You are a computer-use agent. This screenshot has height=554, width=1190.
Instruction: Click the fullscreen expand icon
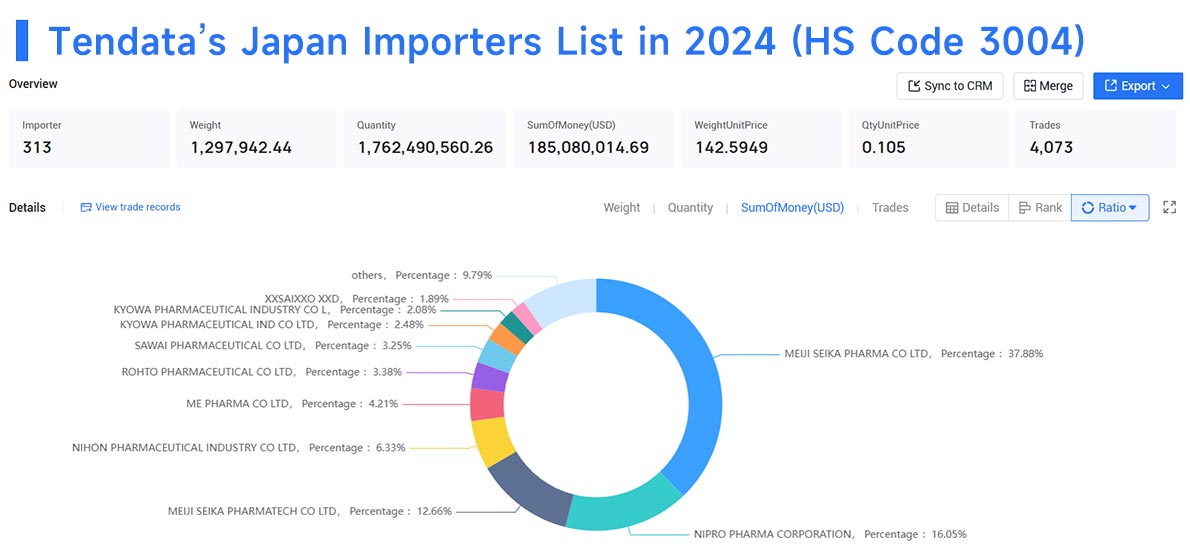pos(1170,207)
